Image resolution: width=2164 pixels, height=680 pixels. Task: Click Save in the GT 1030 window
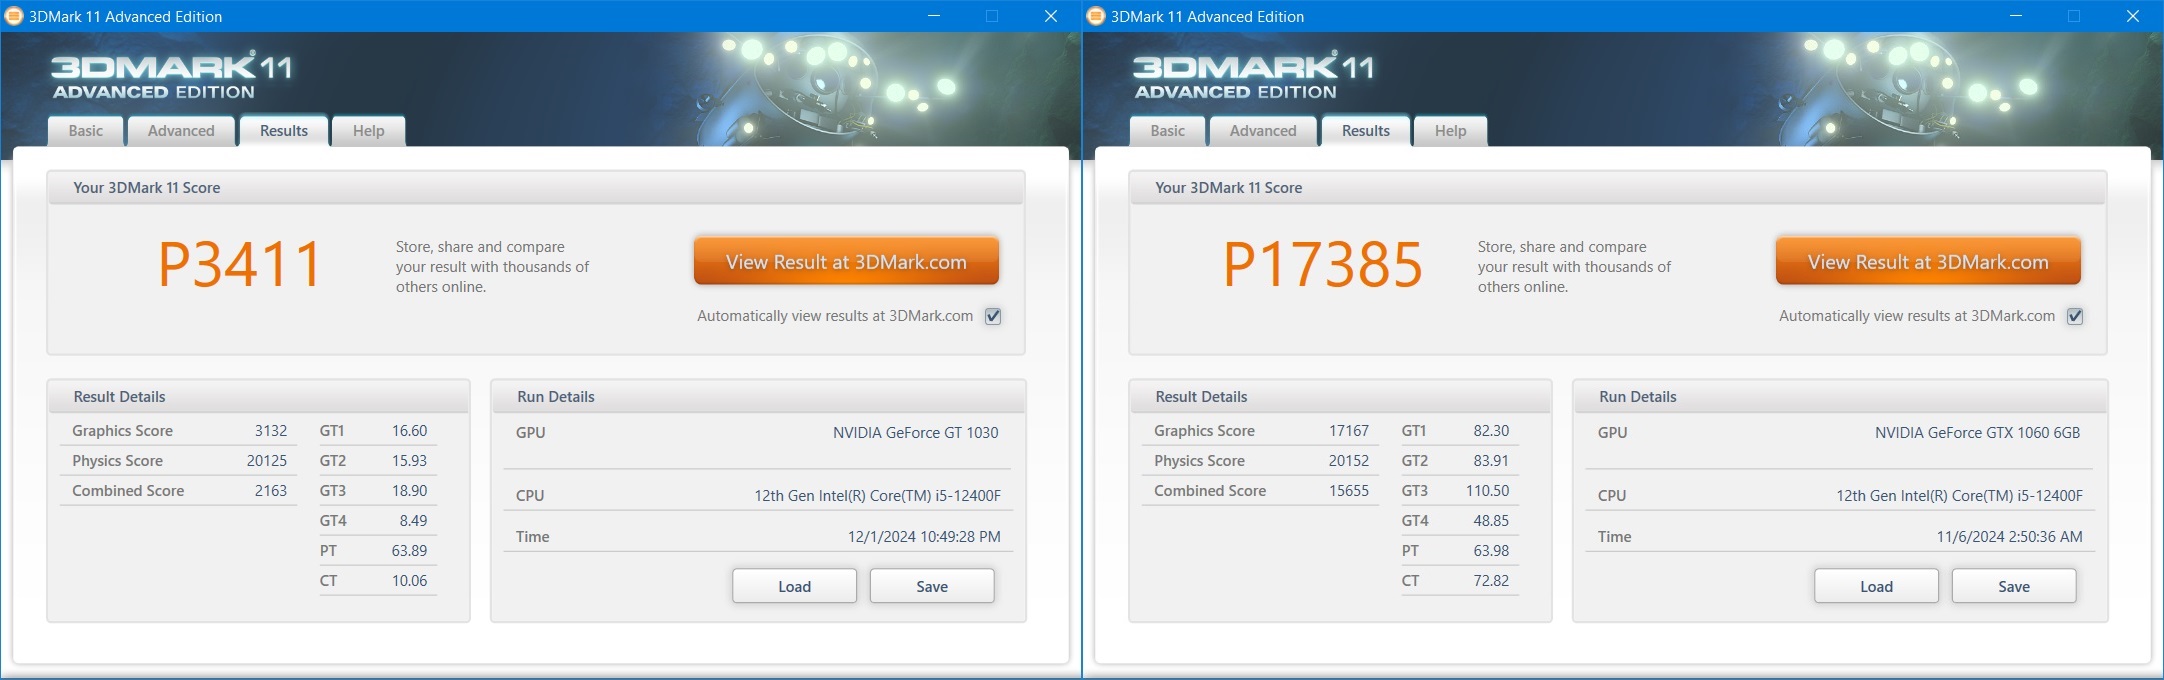click(x=932, y=586)
